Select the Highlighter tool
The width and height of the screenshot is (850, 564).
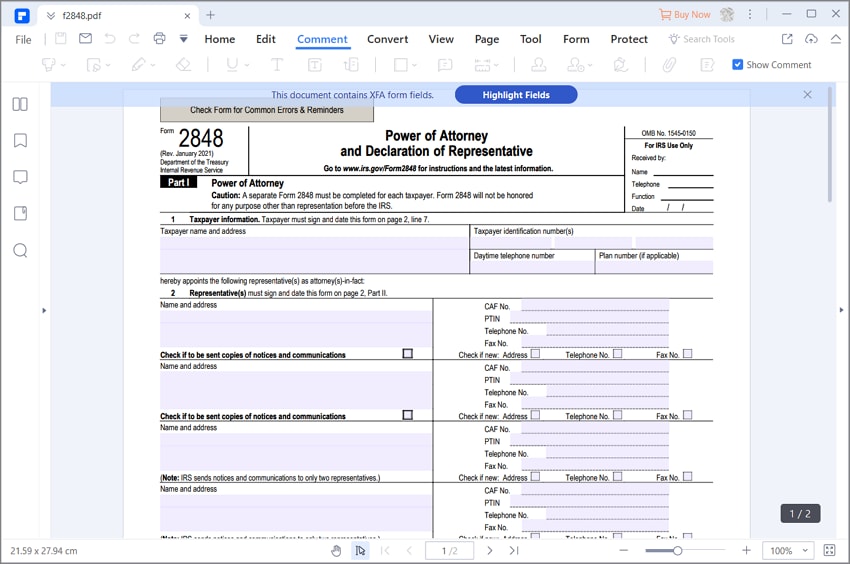pos(49,65)
